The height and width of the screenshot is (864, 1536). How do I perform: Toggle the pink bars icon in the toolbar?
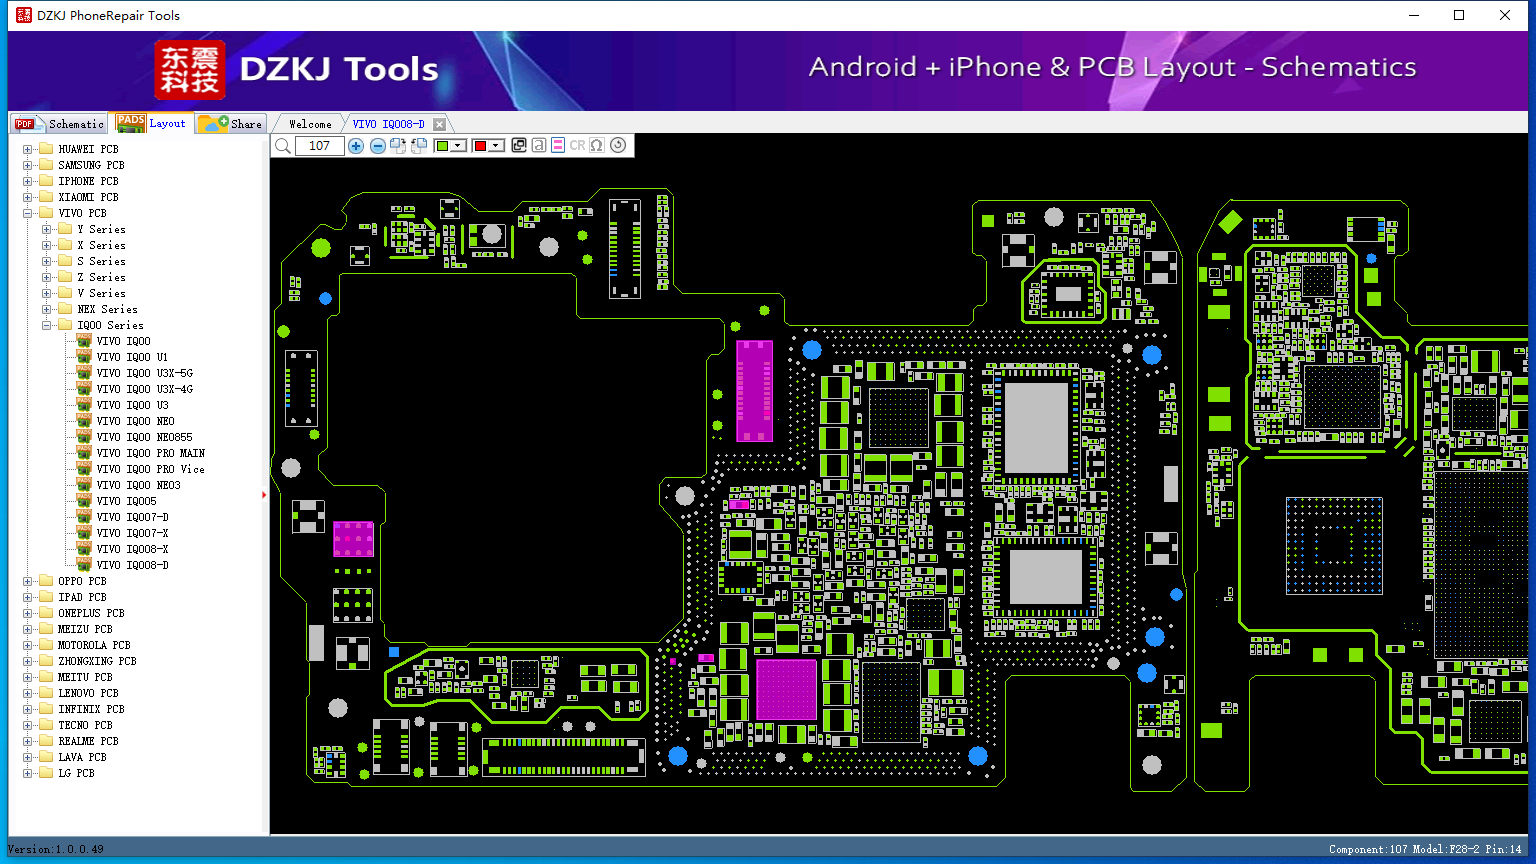558,146
